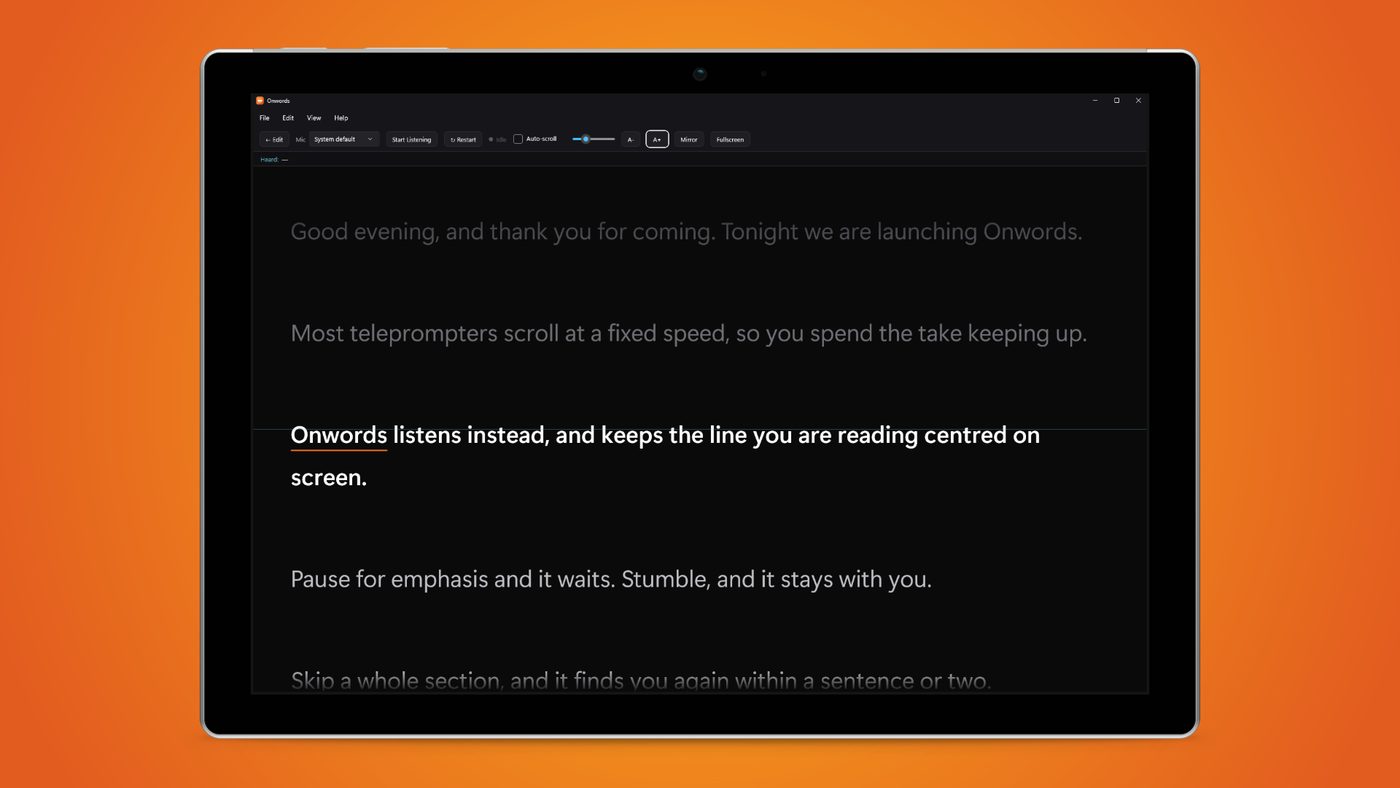
Task: Close the Onwords window
Action: [1138, 100]
